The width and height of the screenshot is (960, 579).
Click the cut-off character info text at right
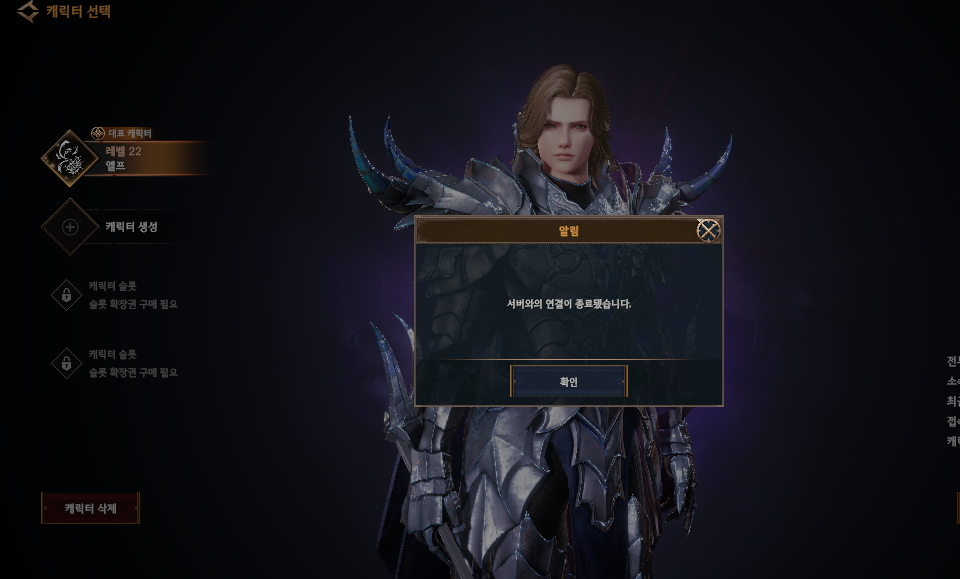point(953,401)
